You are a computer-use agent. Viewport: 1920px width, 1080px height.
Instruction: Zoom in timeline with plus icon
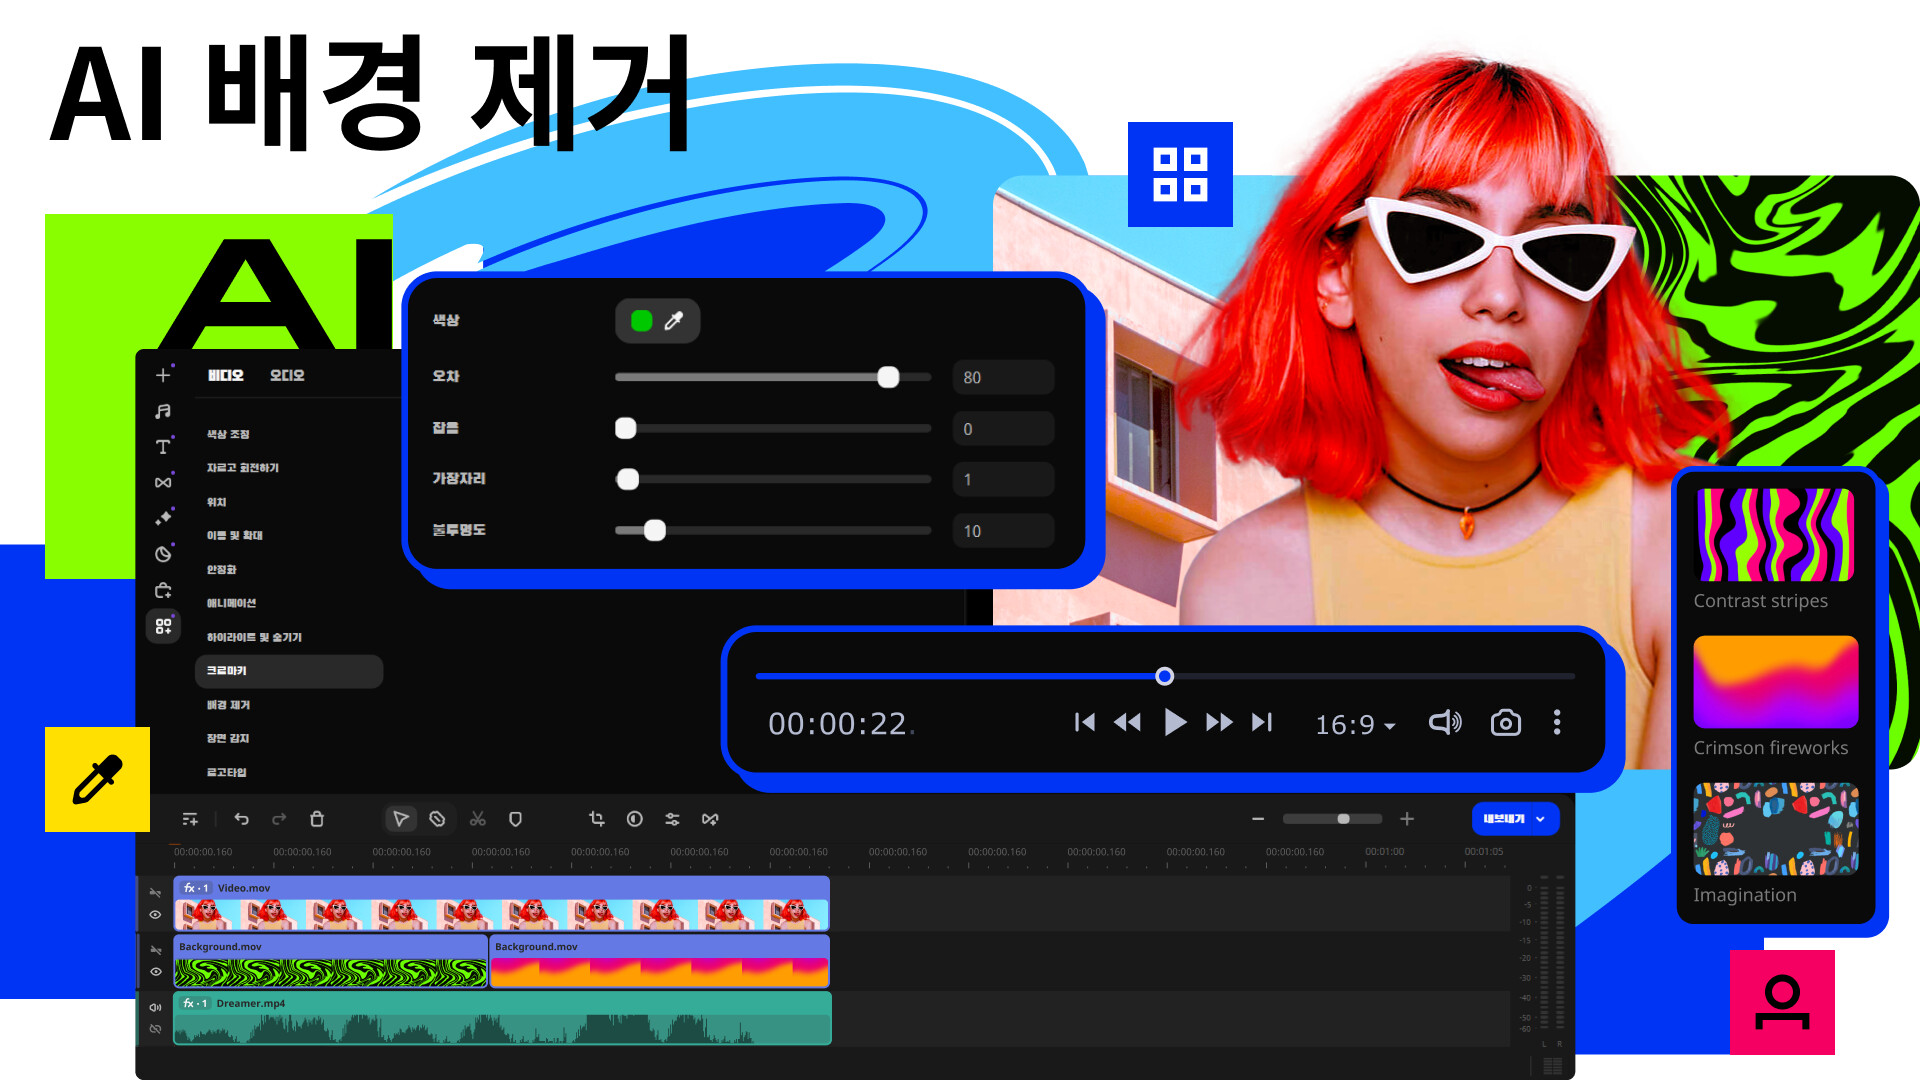click(1407, 819)
